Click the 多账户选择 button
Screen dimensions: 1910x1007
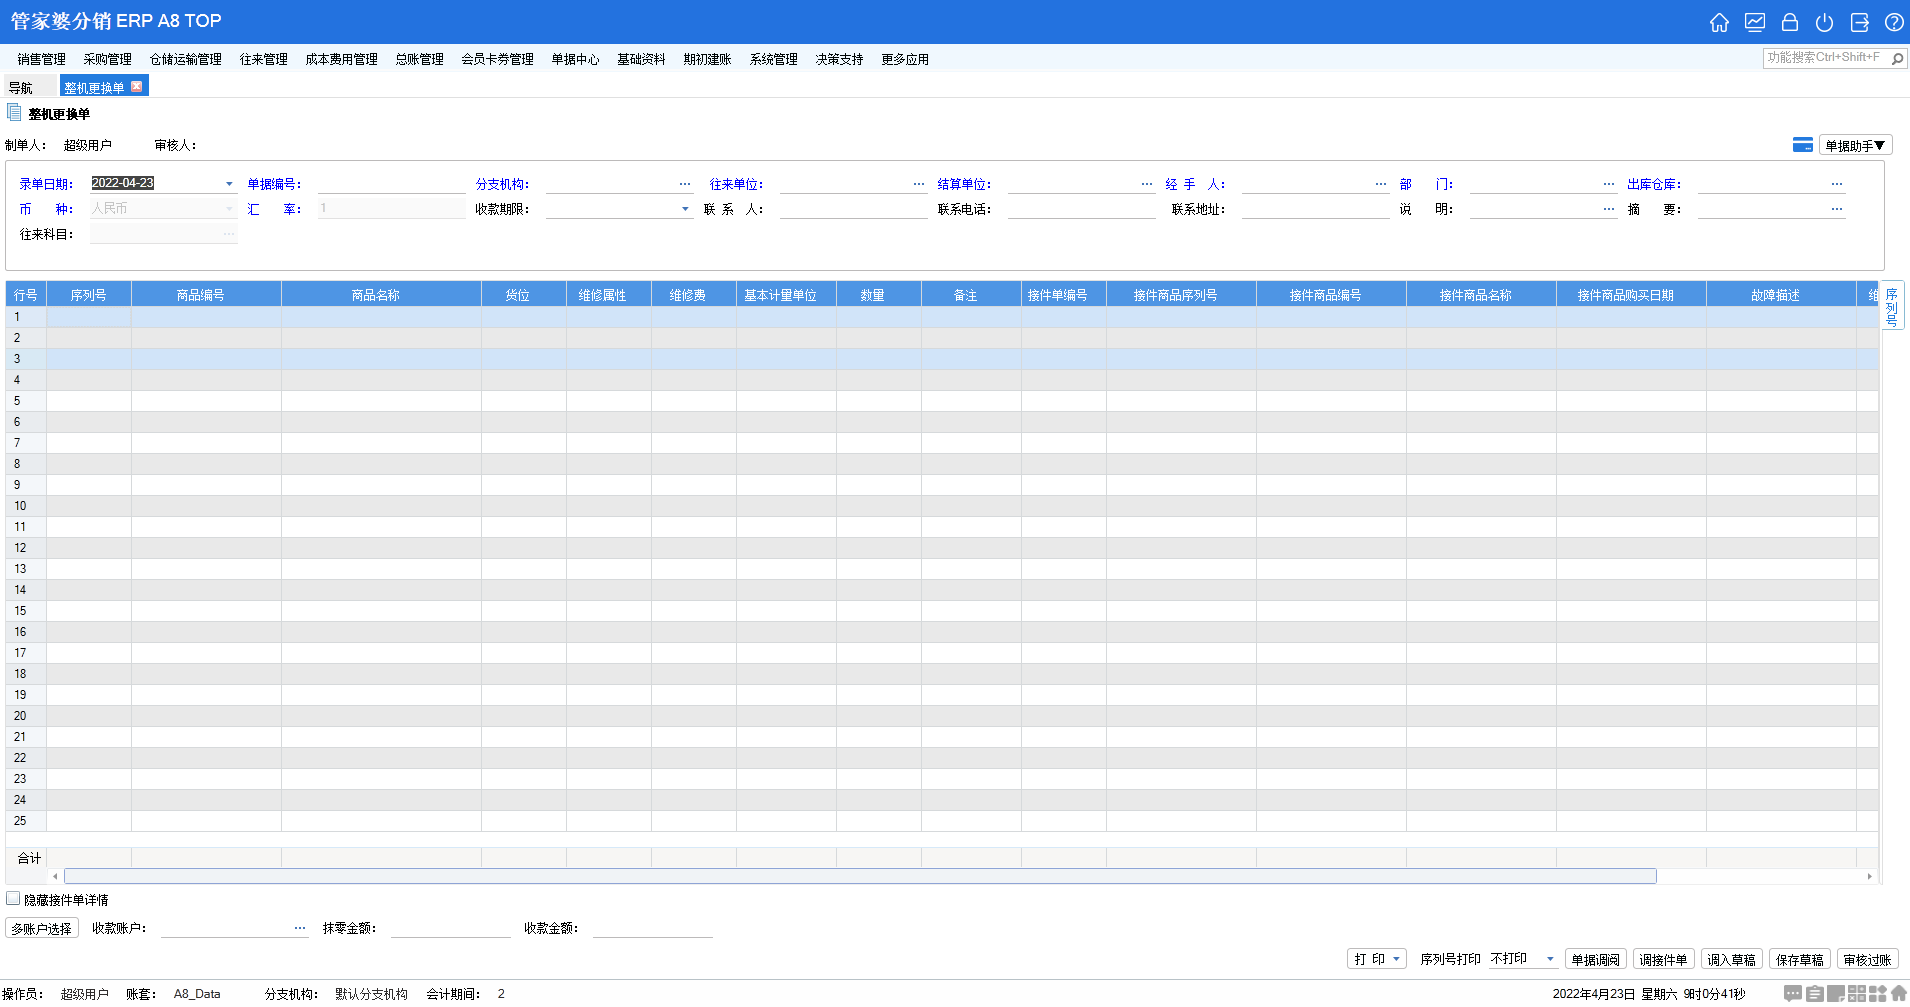click(42, 928)
